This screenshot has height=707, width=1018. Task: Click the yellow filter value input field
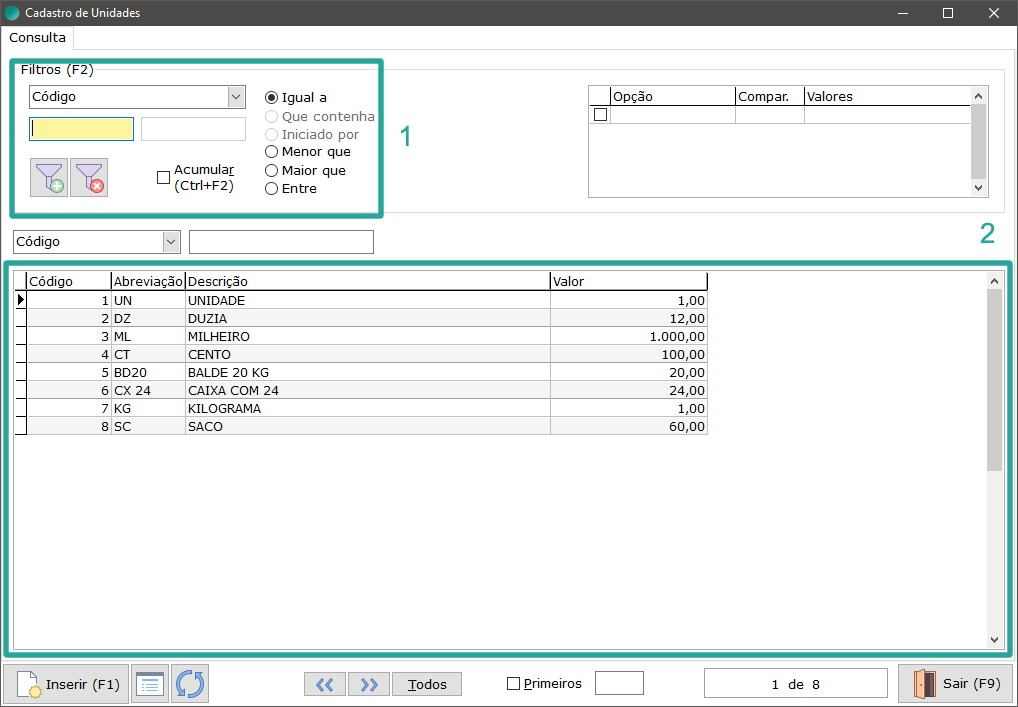point(82,129)
